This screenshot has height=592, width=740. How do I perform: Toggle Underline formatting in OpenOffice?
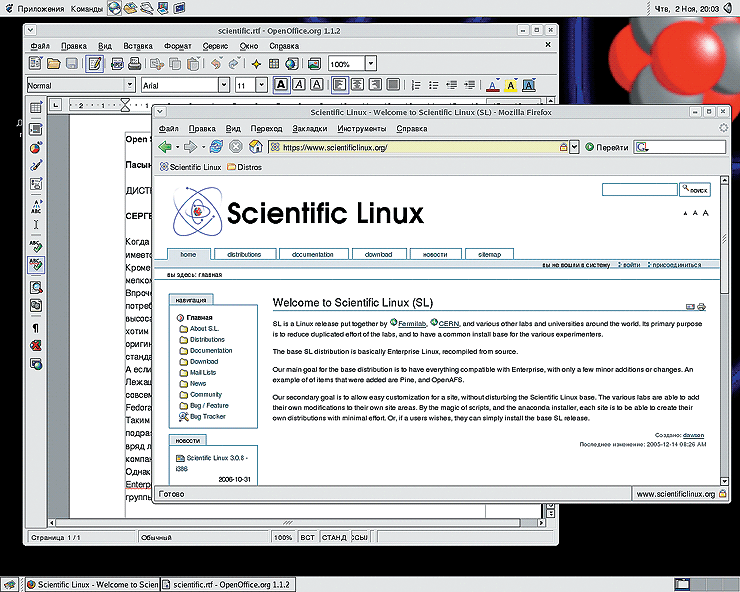click(x=317, y=85)
